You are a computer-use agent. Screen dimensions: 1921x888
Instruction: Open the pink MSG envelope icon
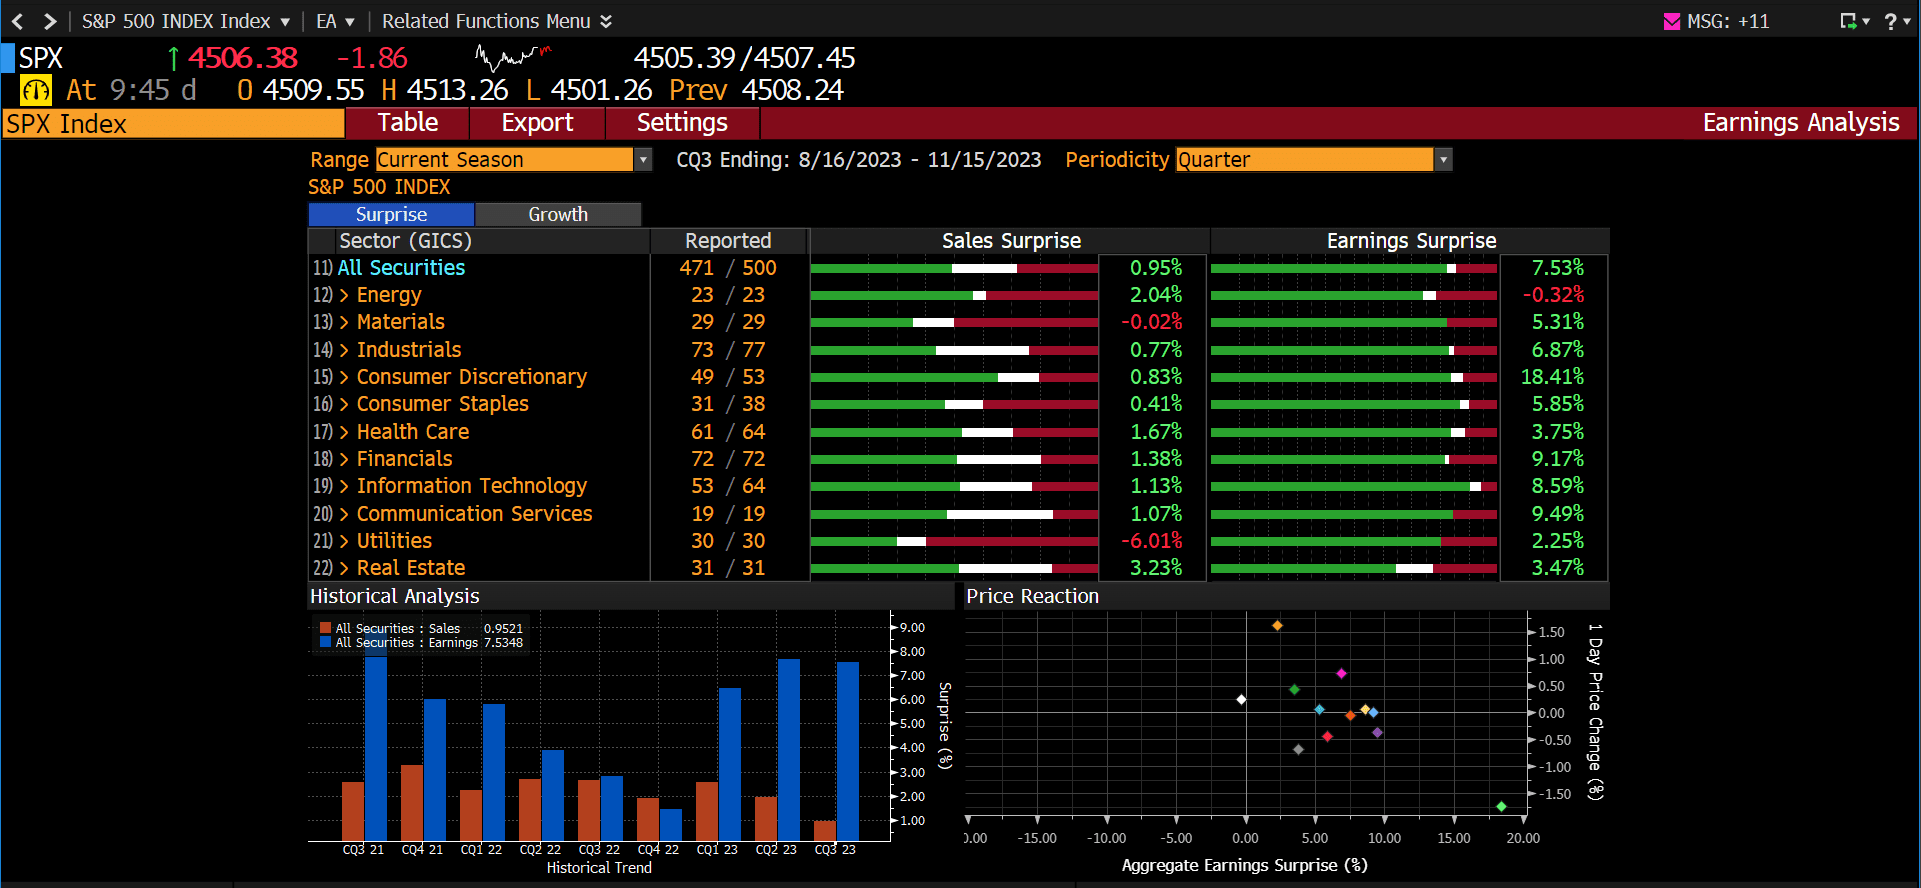click(x=1672, y=21)
